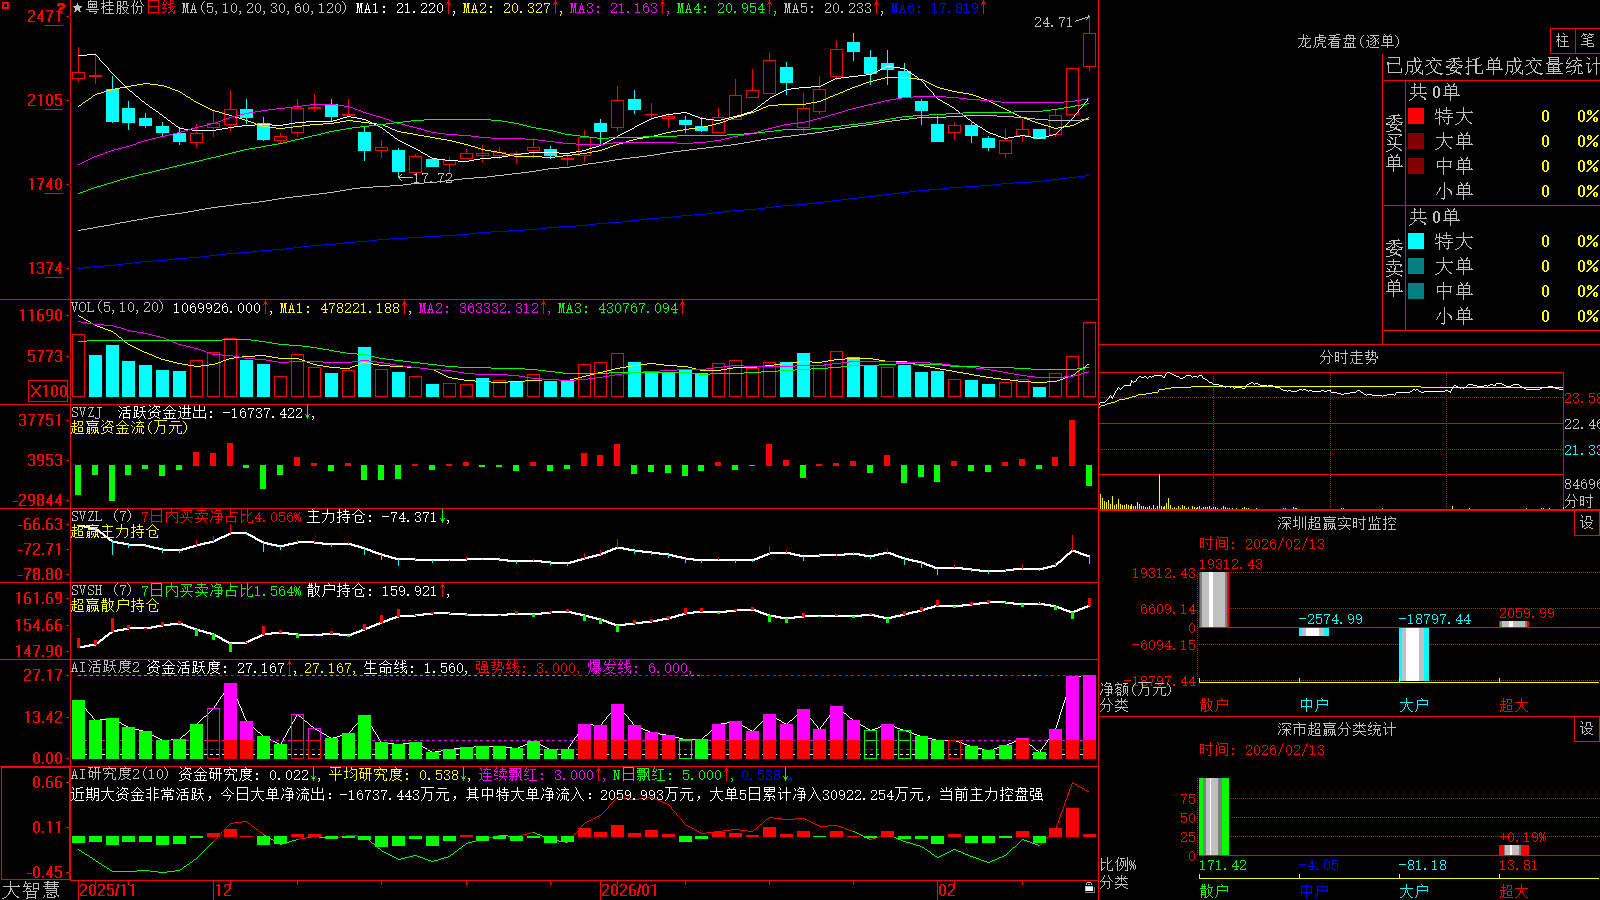Click the 粤桂股份 stock name
The height and width of the screenshot is (900, 1600).
115,8
